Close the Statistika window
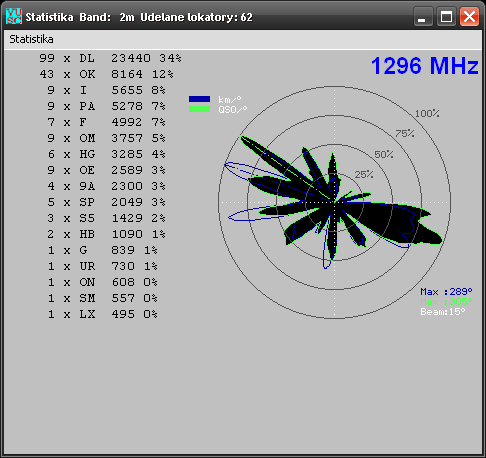 pos(469,16)
